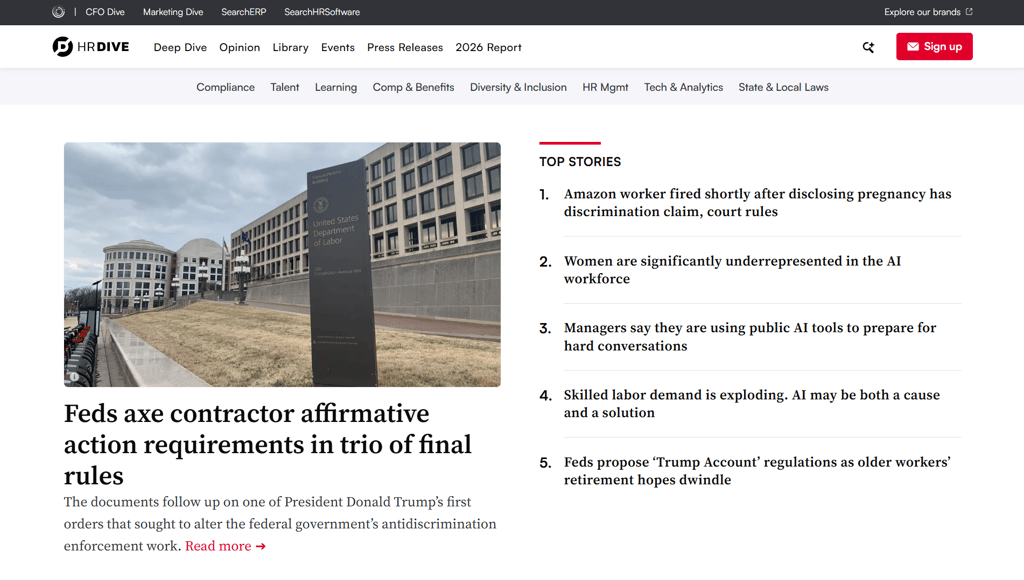The image size is (1024, 580).
Task: Open SearchERP link in top bar
Action: 244,12
